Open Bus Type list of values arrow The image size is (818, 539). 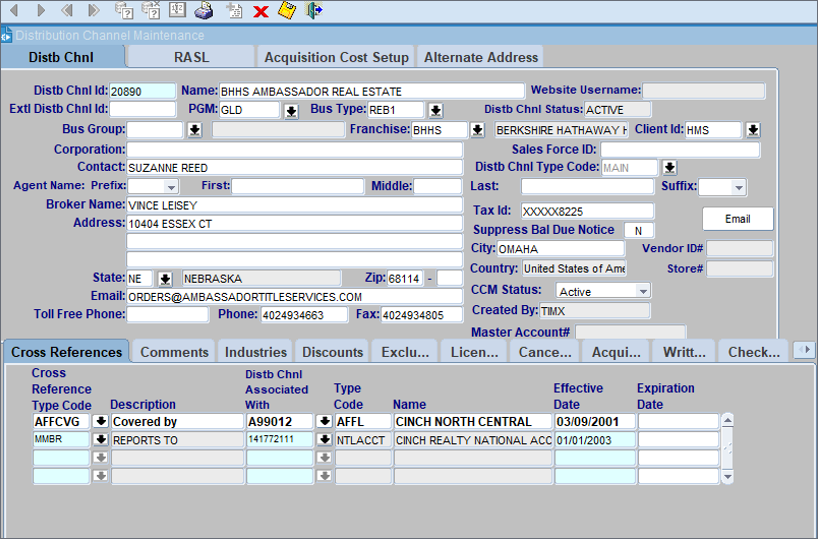tap(436, 111)
